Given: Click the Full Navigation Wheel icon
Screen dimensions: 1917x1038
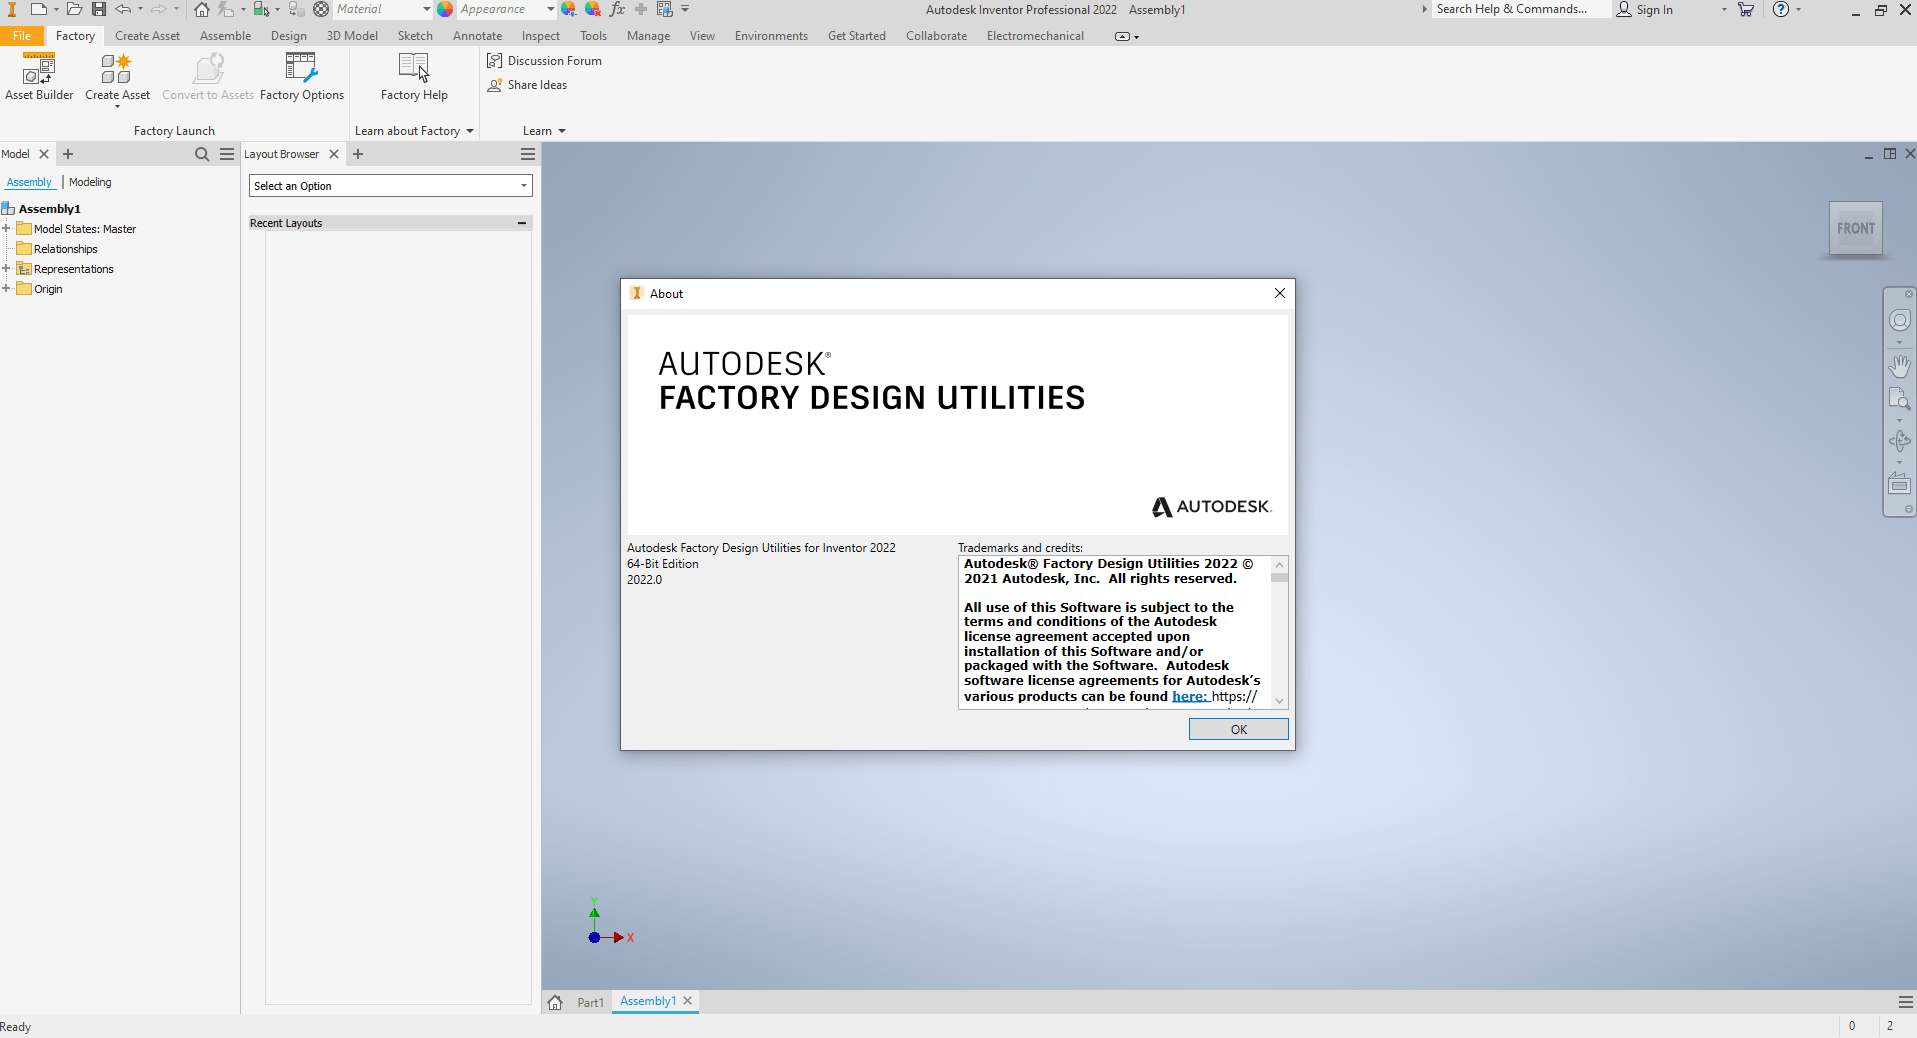Looking at the screenshot, I should (x=1899, y=320).
